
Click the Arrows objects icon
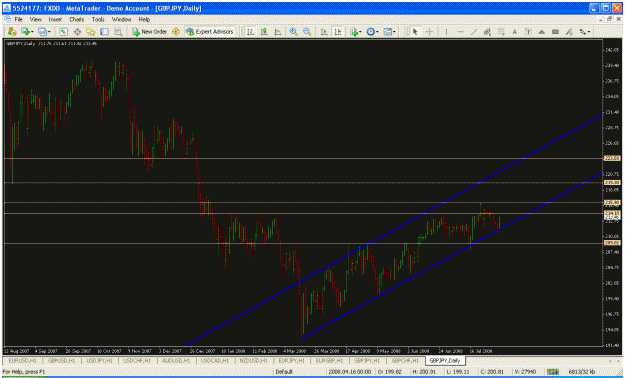coord(583,32)
